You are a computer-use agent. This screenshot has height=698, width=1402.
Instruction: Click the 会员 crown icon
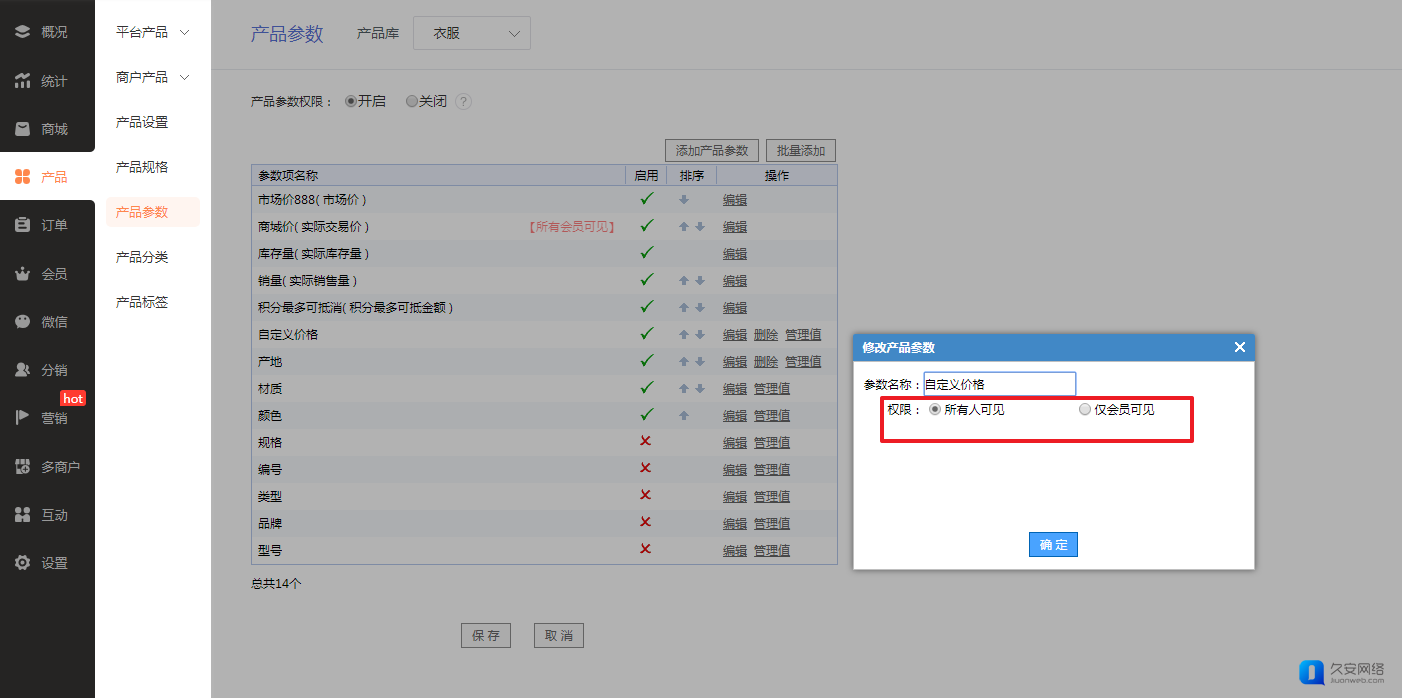(x=22, y=274)
